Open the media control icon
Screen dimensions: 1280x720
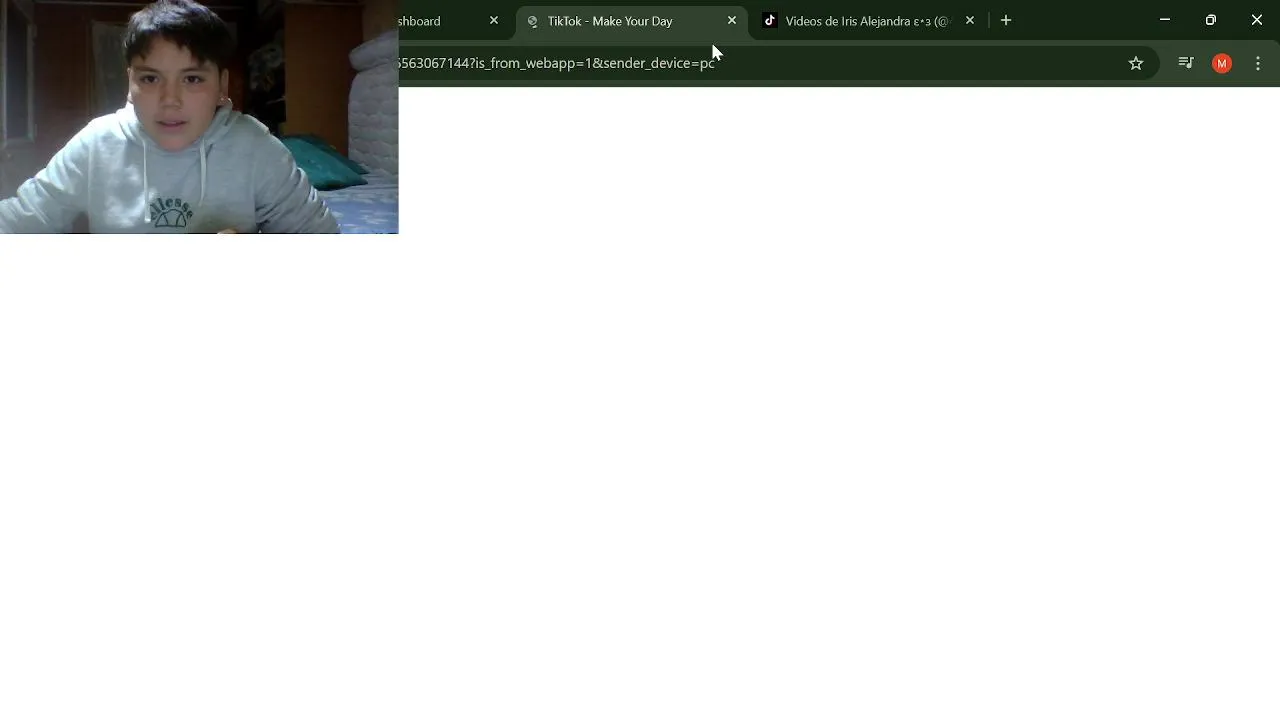tap(1186, 63)
